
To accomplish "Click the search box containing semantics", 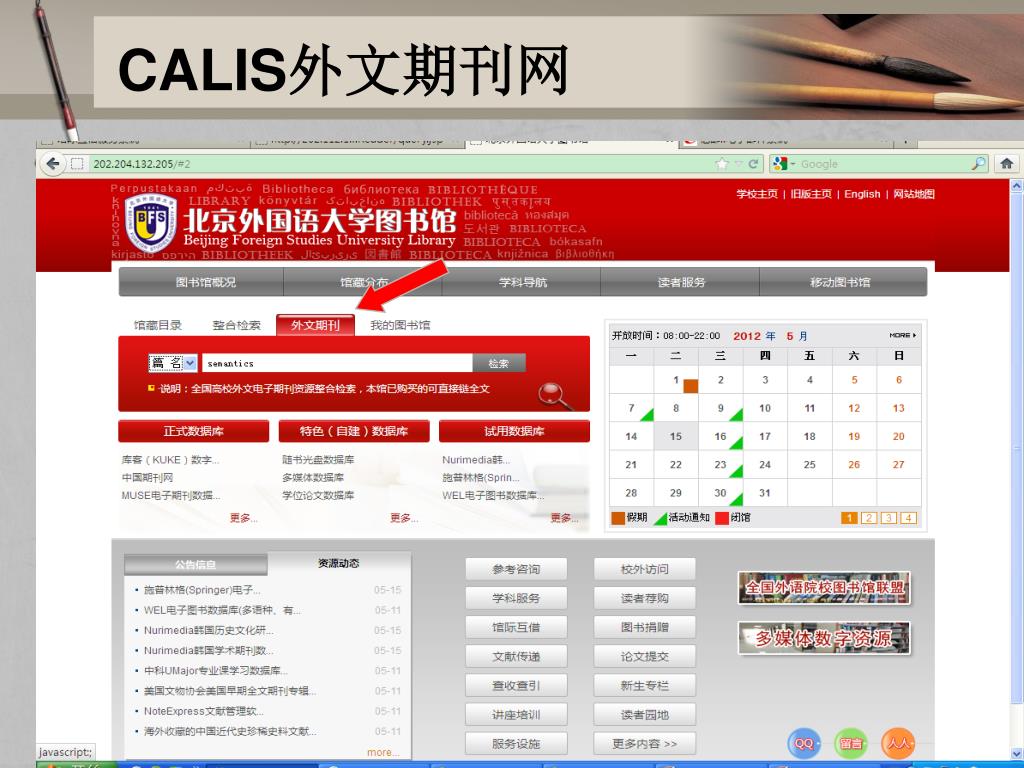I will coord(337,363).
